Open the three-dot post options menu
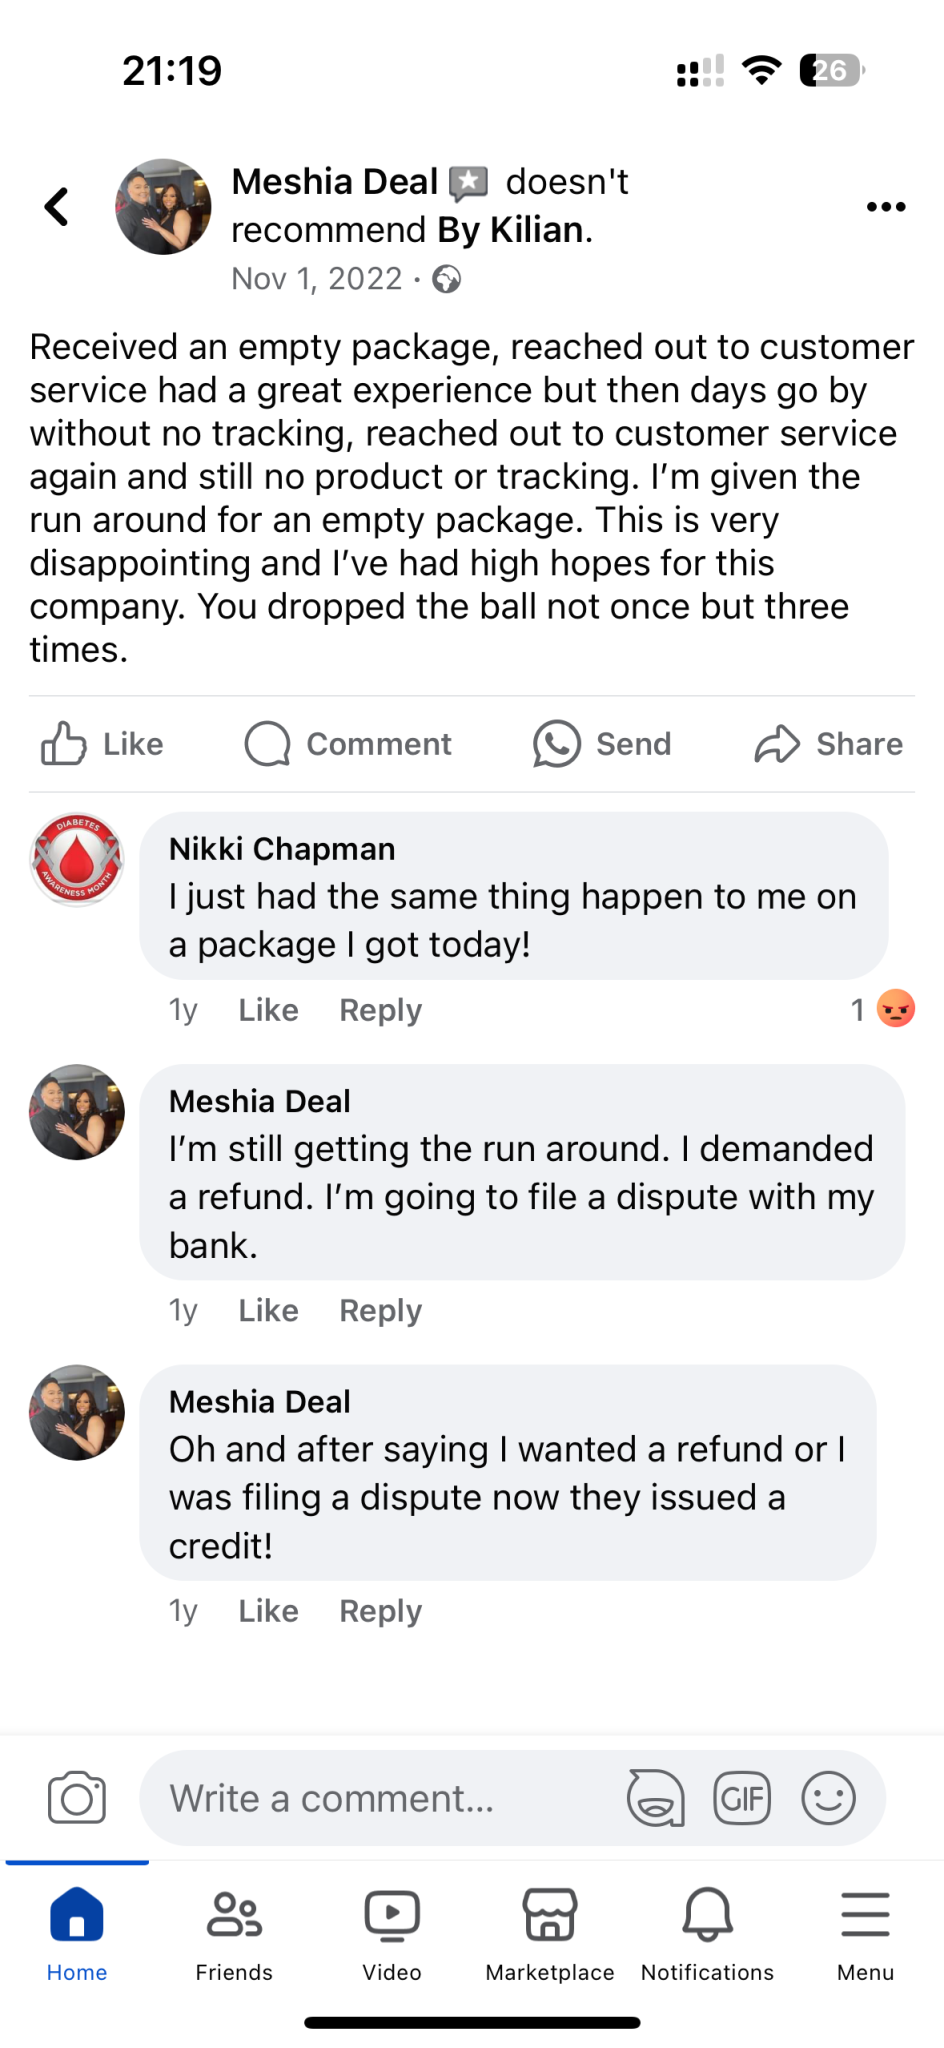Viewport: 944px width, 2048px height. click(x=886, y=207)
